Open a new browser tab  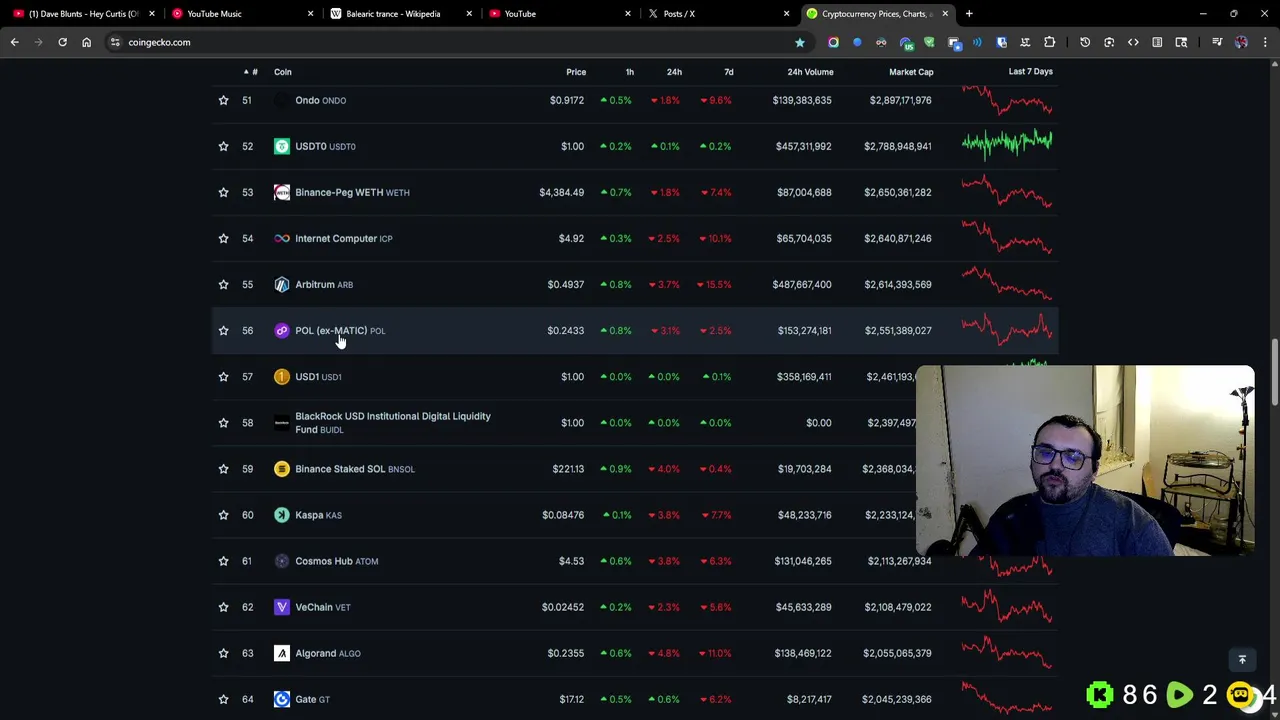[969, 14]
